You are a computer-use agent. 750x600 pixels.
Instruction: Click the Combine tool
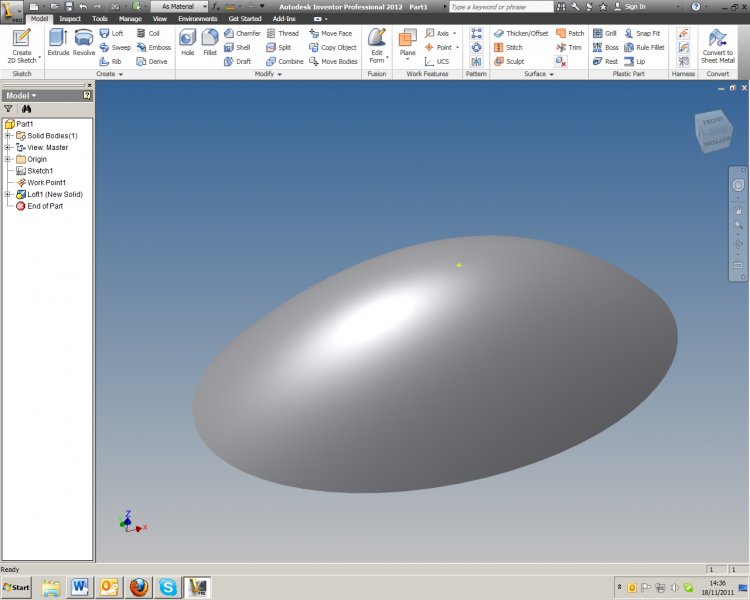click(285, 61)
